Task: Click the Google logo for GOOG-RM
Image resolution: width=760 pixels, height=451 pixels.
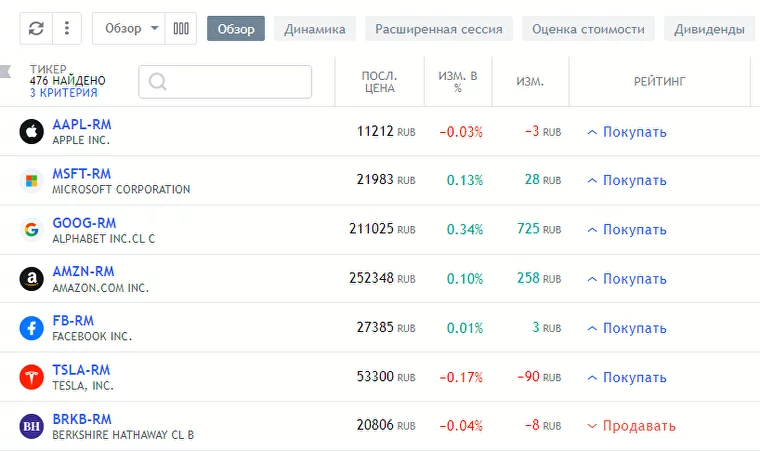Action: coord(32,230)
